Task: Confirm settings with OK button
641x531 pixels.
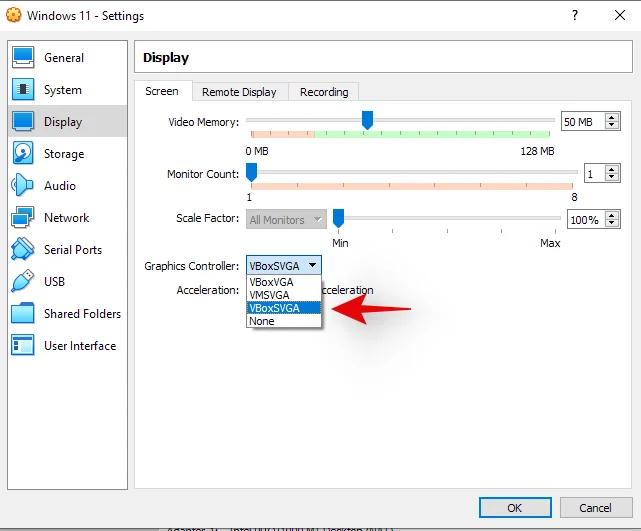Action: (x=515, y=507)
